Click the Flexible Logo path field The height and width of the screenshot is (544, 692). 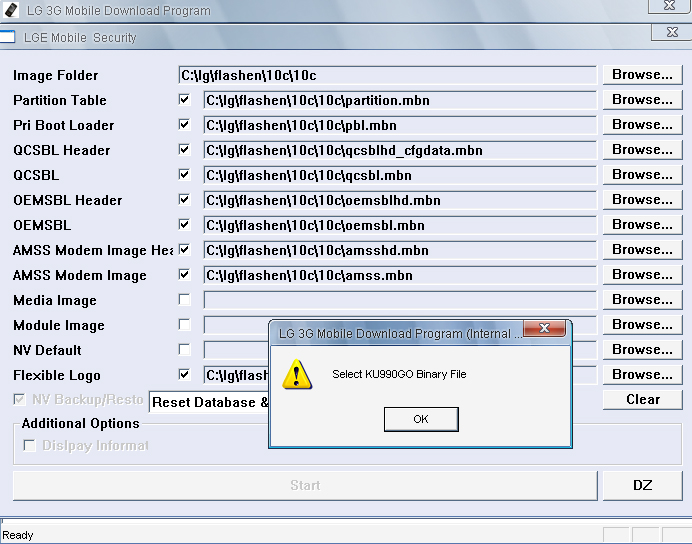tap(236, 375)
